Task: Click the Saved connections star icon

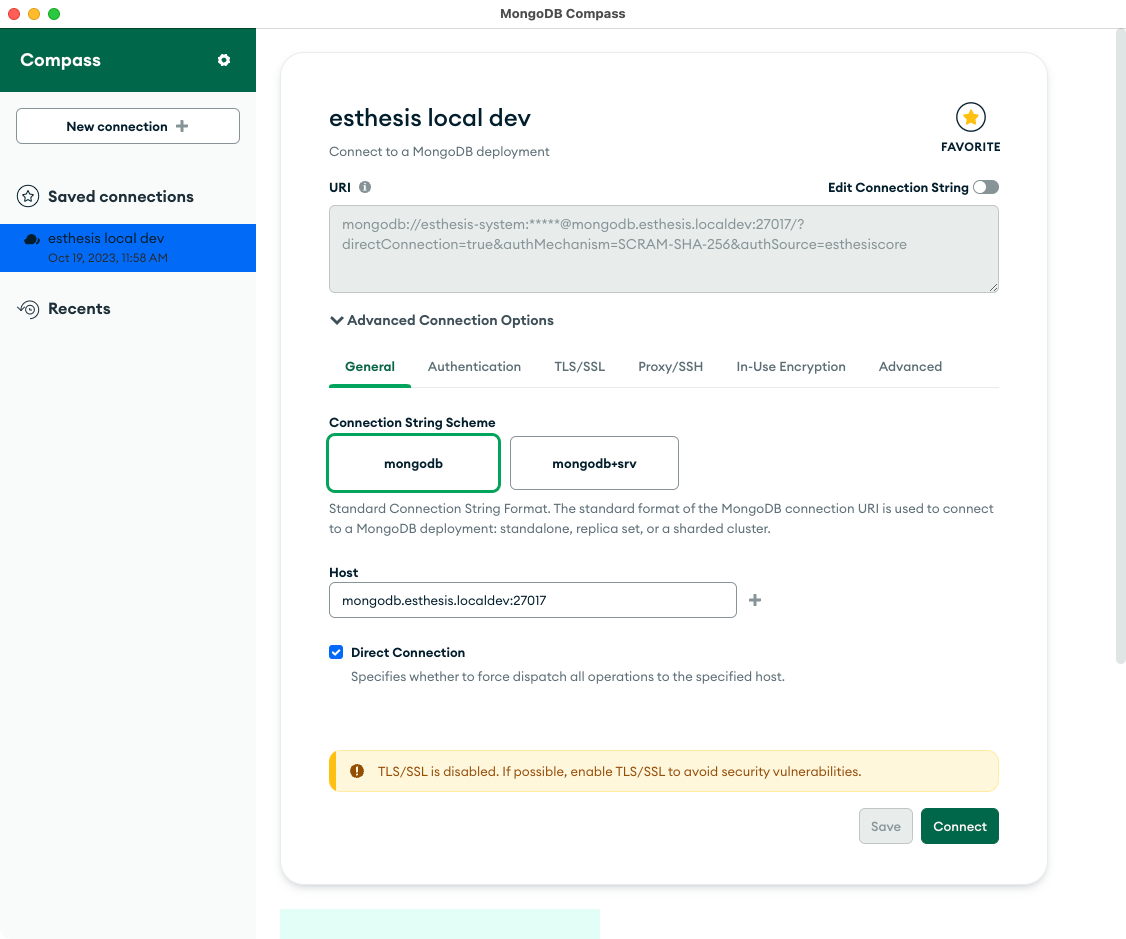Action: 29,197
